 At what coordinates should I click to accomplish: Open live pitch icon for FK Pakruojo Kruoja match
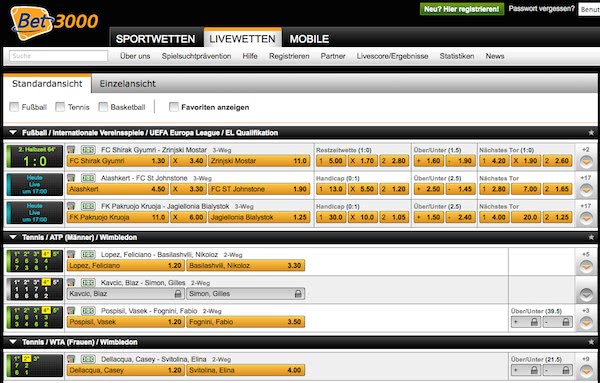click(x=88, y=206)
